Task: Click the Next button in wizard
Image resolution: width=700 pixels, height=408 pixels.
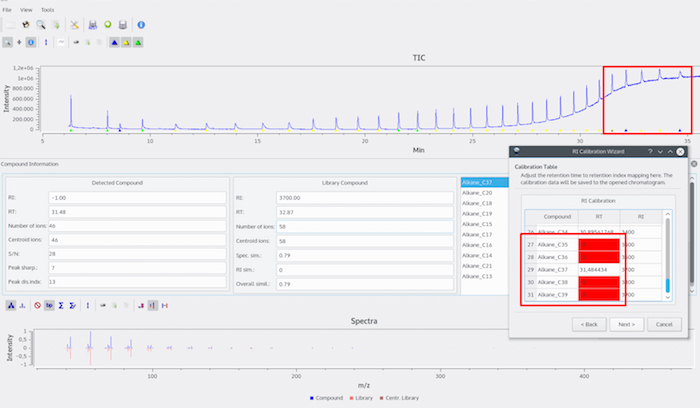Action: 624,324
